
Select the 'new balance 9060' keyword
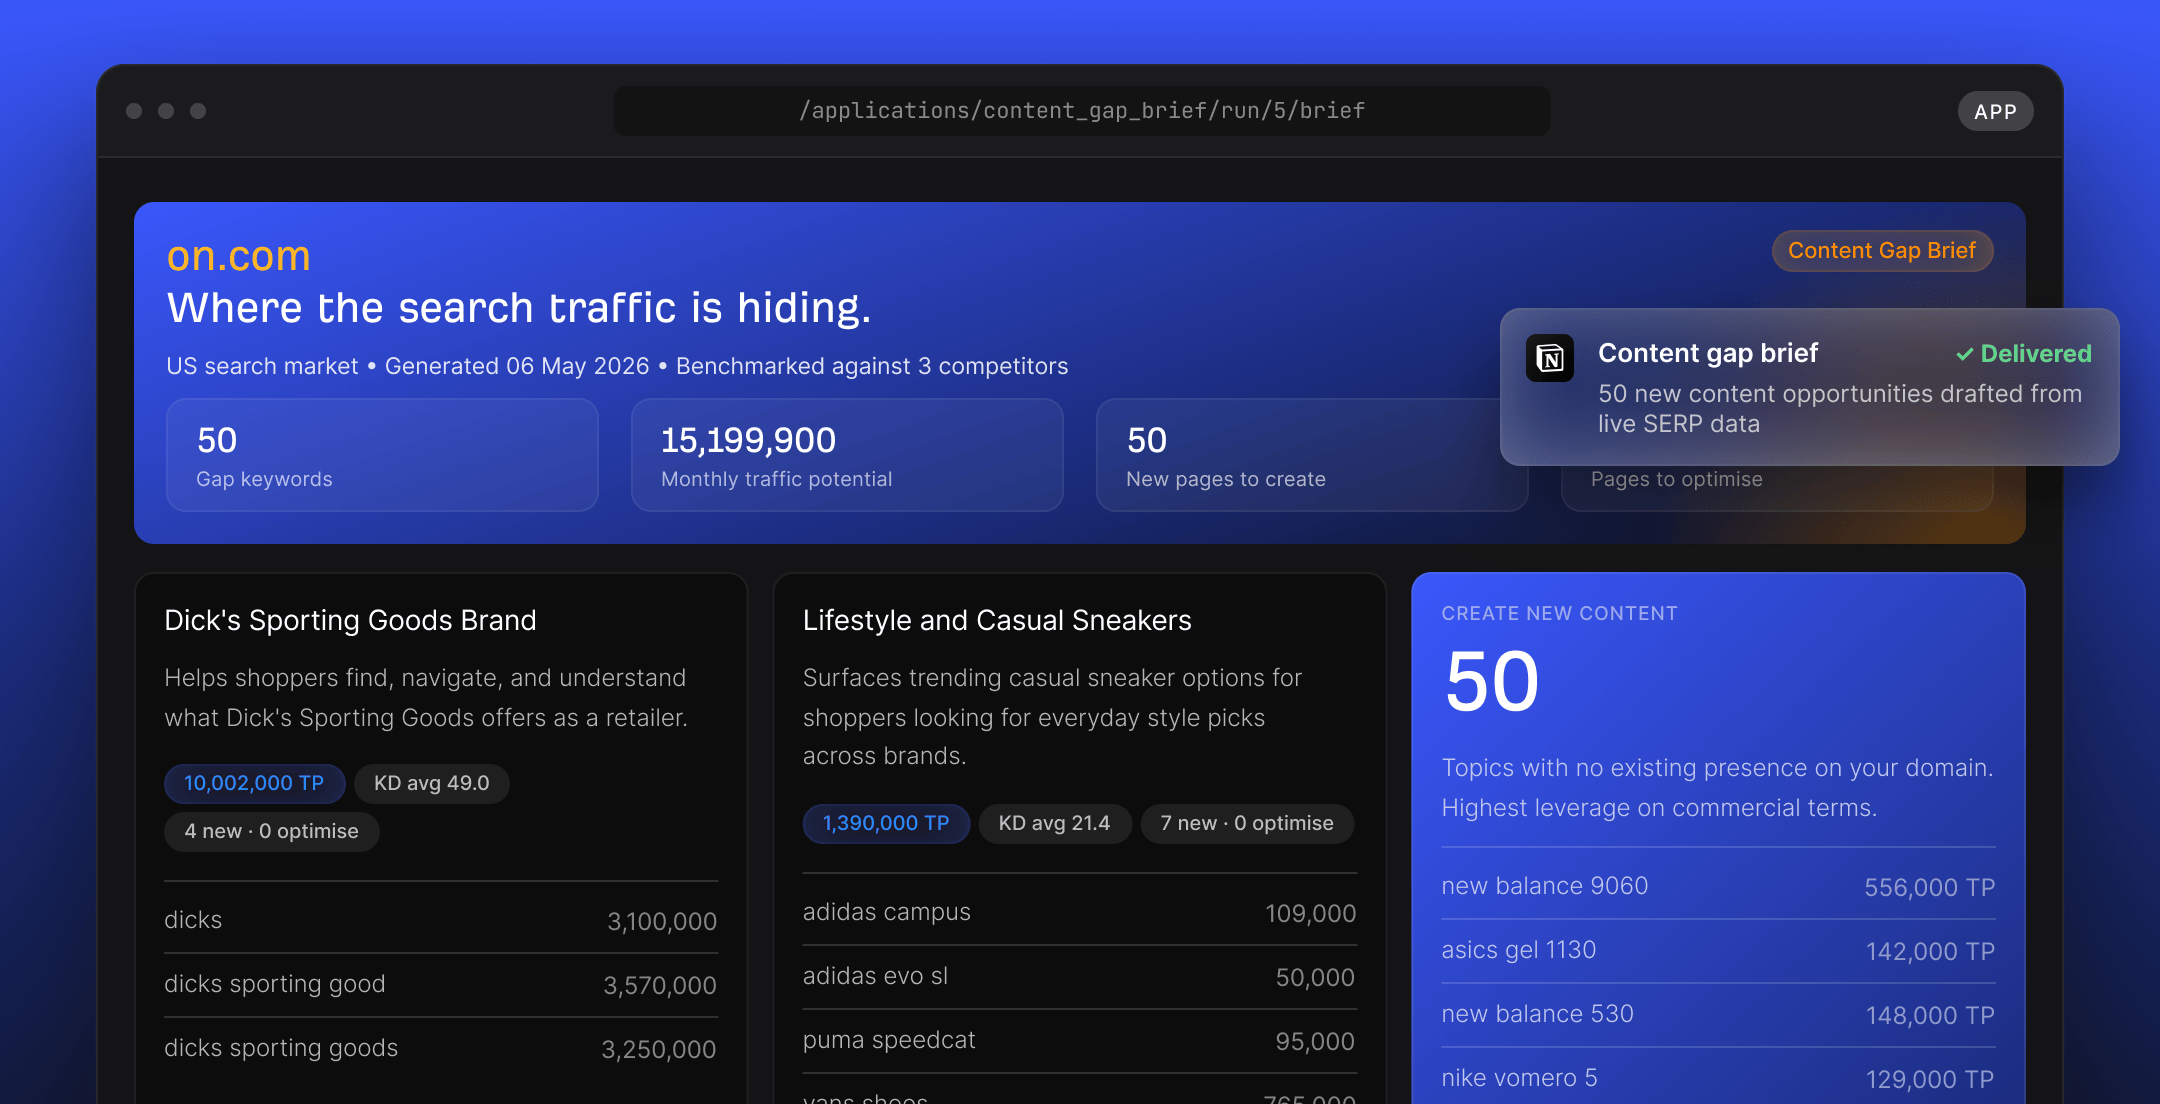tap(1545, 886)
